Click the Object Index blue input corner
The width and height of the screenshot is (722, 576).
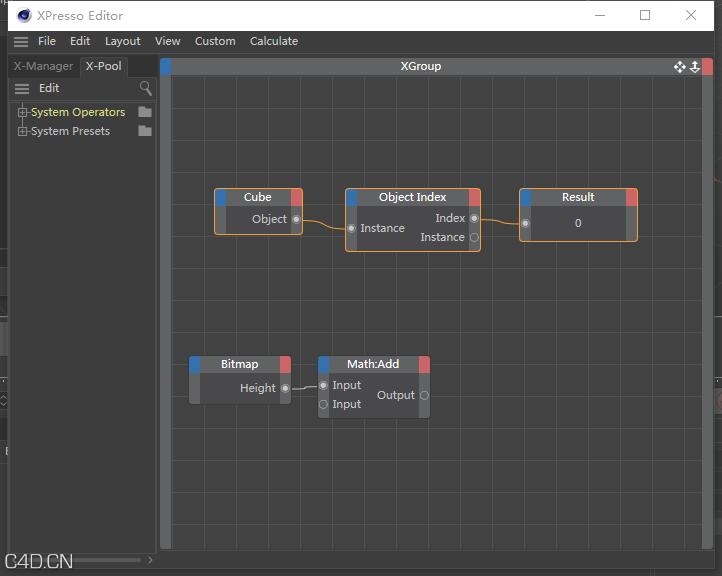(x=352, y=197)
